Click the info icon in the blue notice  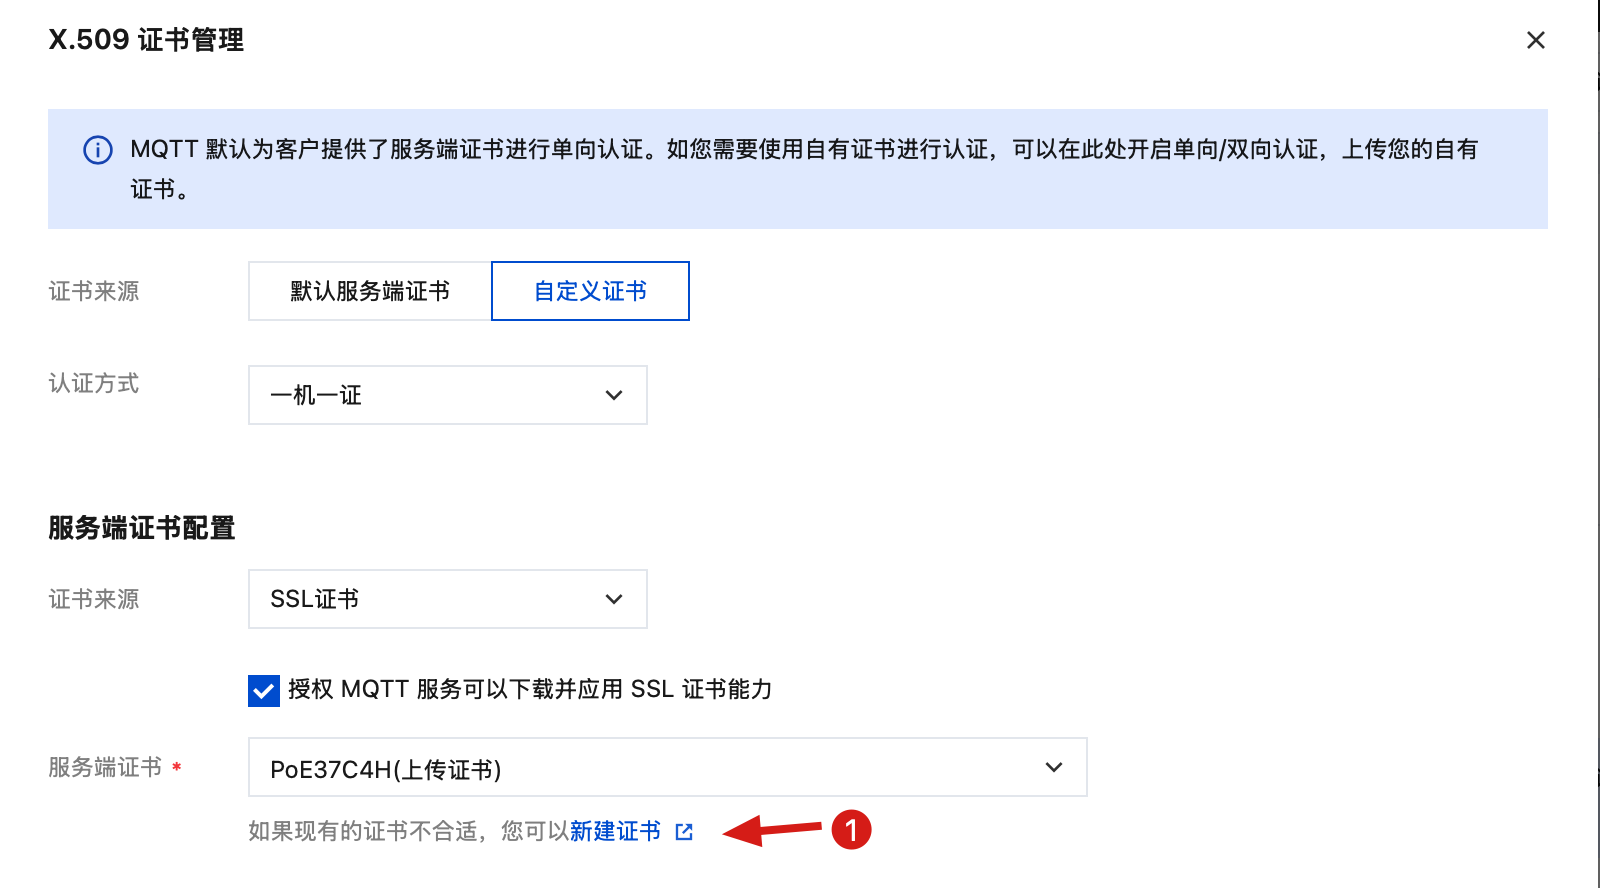pos(97,150)
